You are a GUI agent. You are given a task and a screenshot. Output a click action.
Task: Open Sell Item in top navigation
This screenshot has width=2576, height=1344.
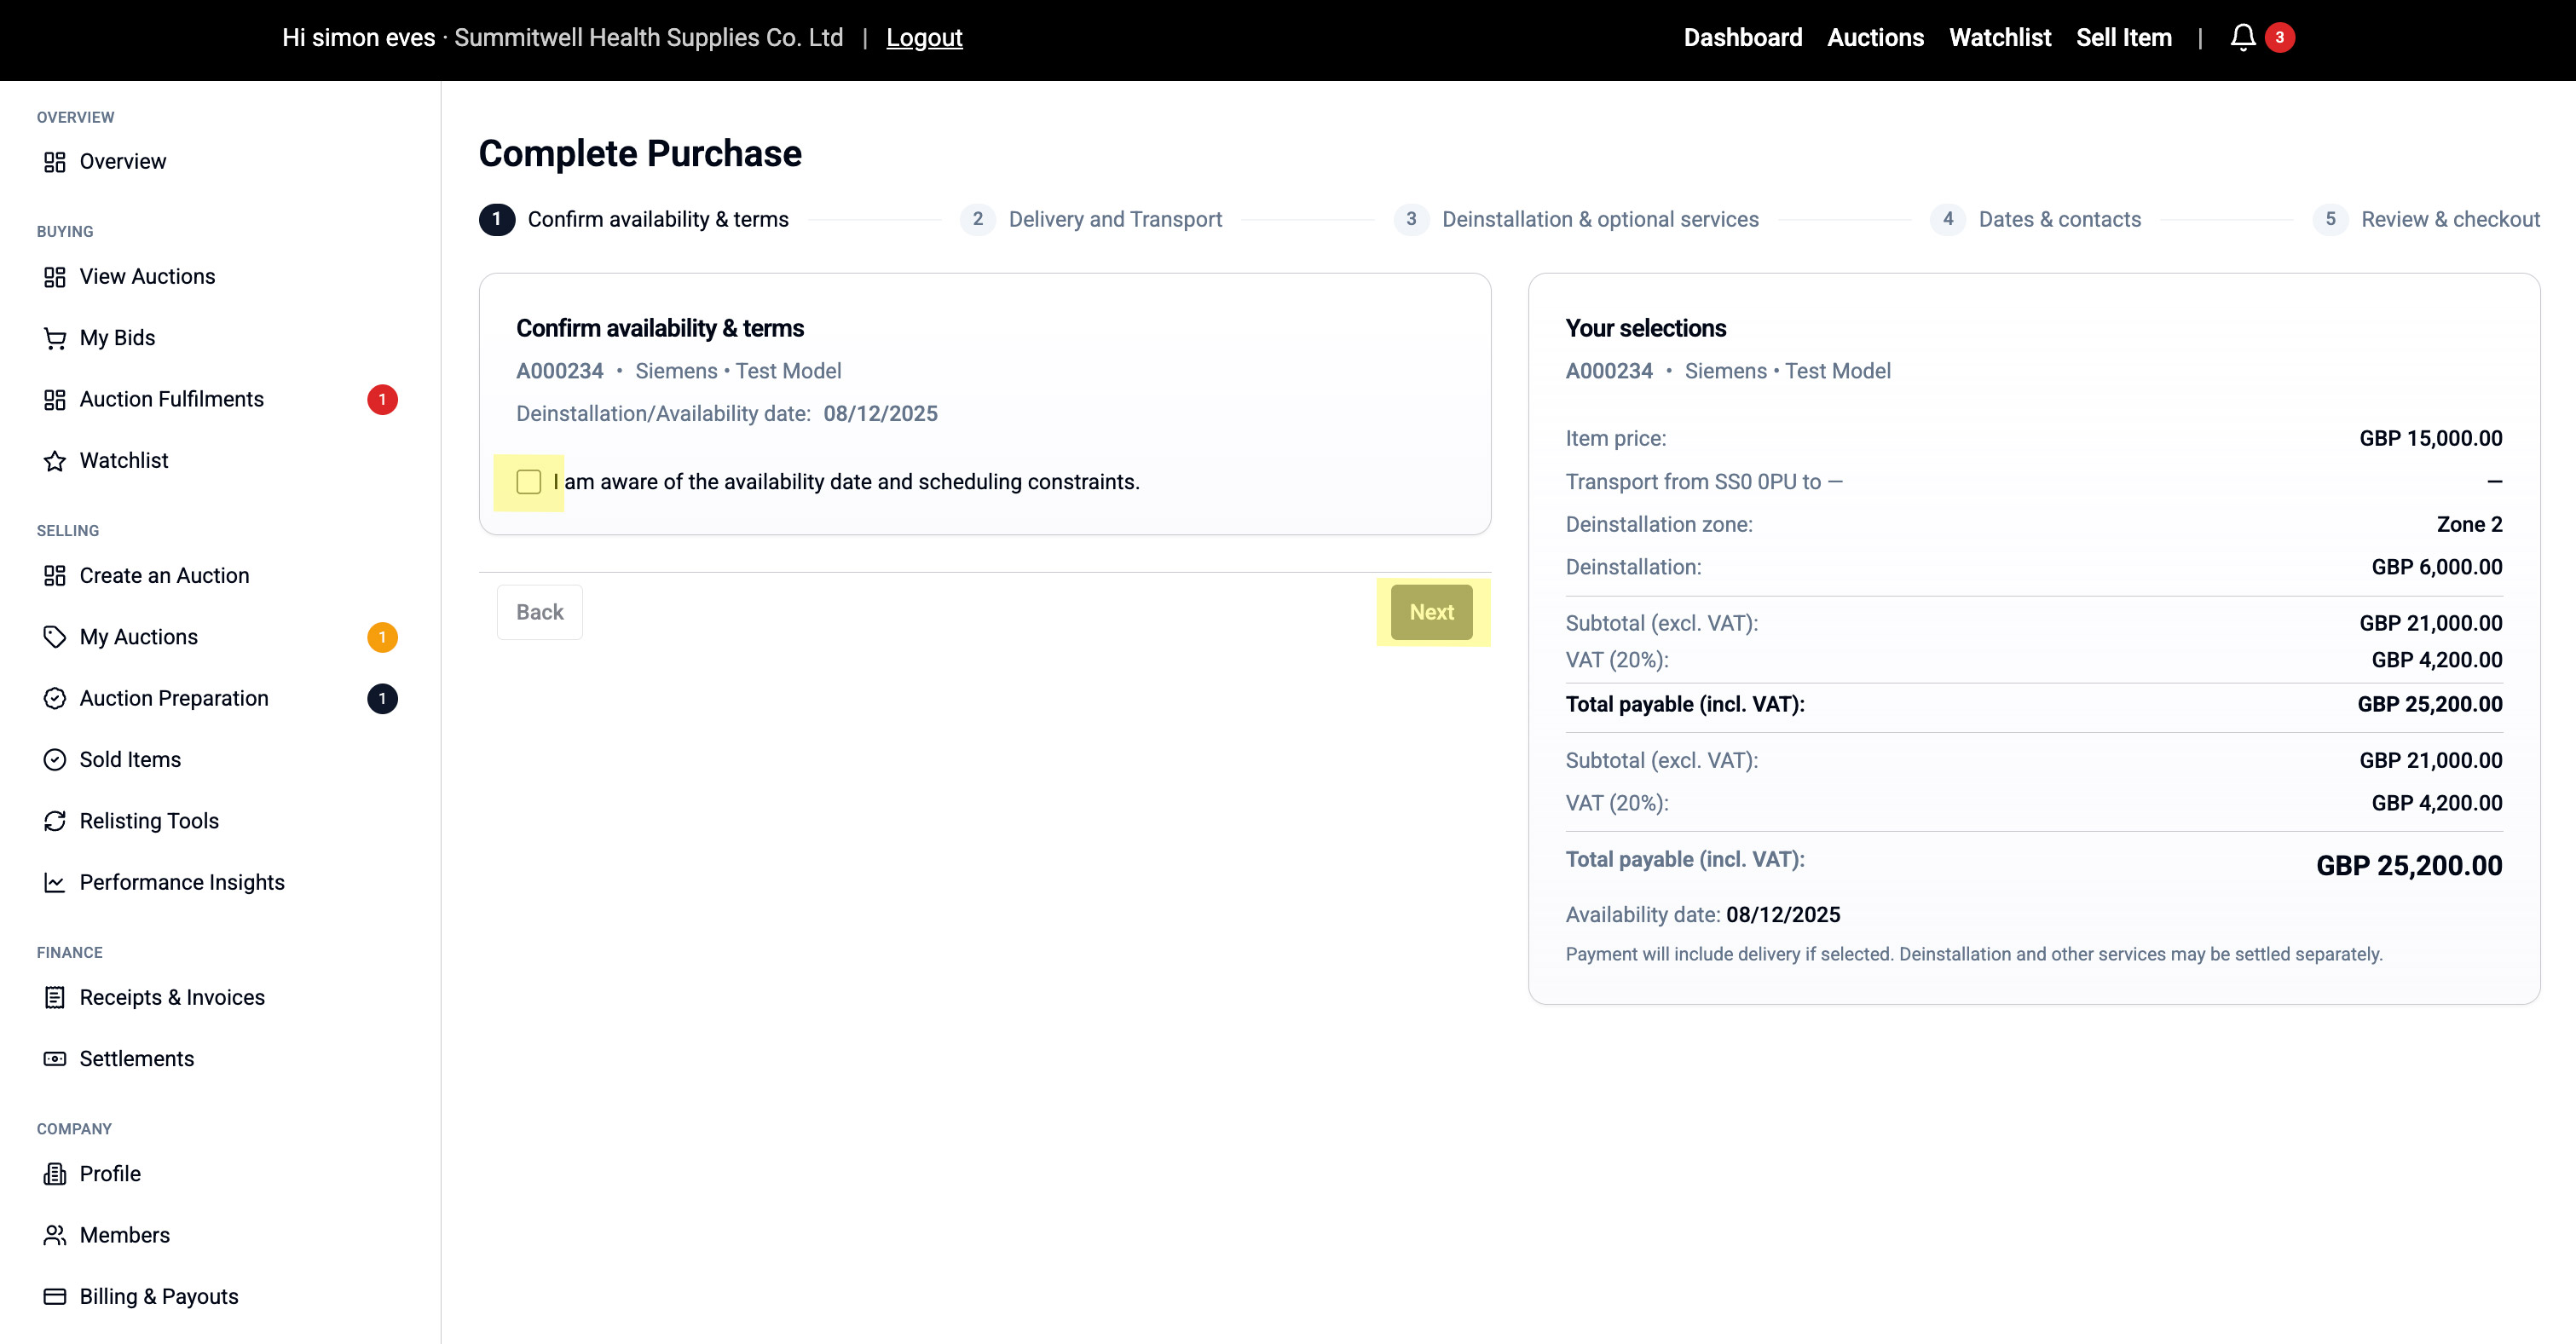click(x=2123, y=38)
